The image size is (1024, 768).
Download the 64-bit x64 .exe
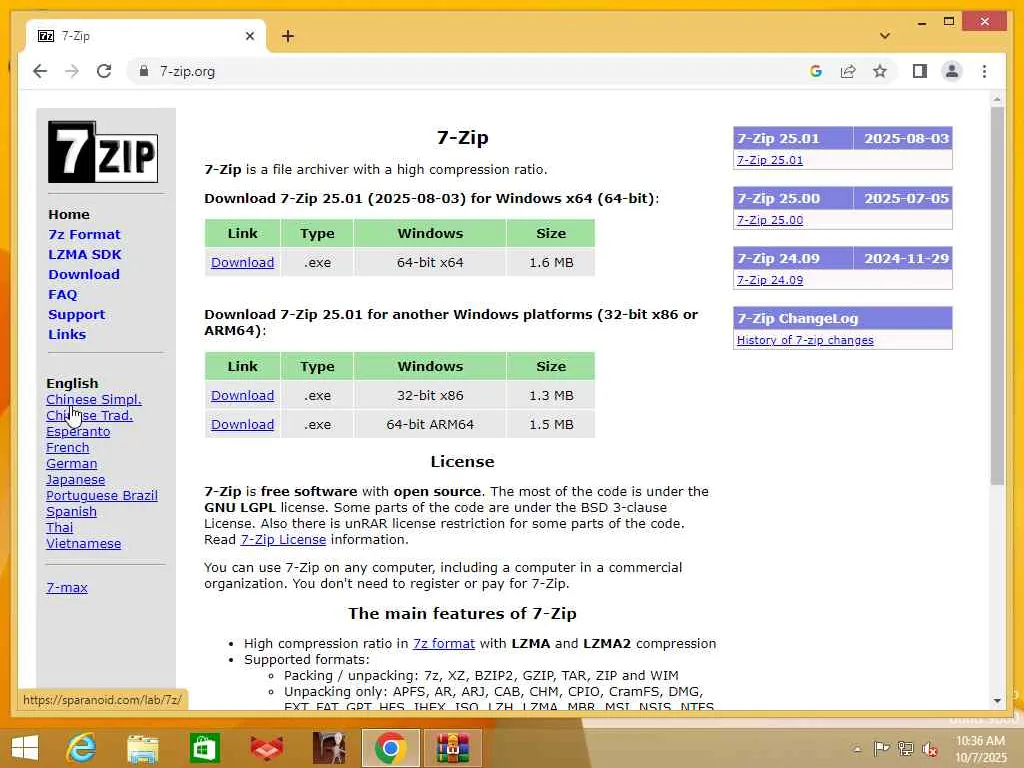pos(242,263)
